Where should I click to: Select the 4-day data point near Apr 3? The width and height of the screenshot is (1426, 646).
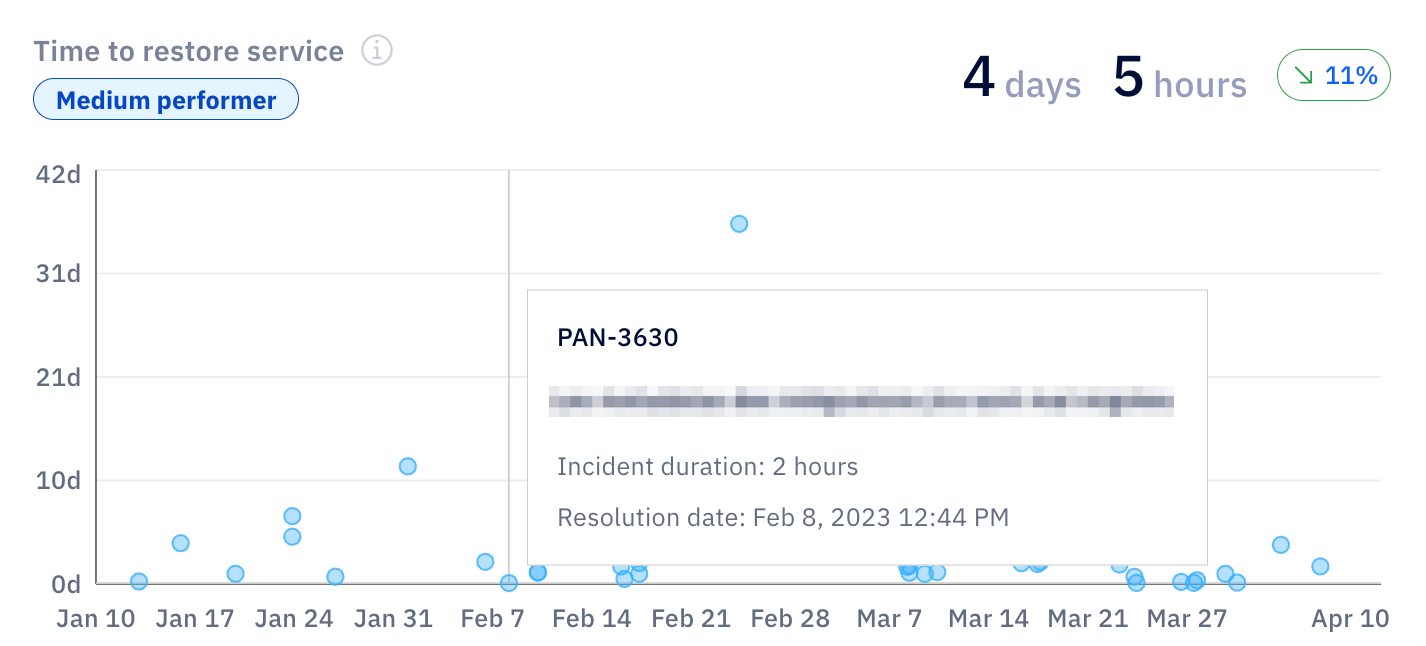[x=1281, y=545]
